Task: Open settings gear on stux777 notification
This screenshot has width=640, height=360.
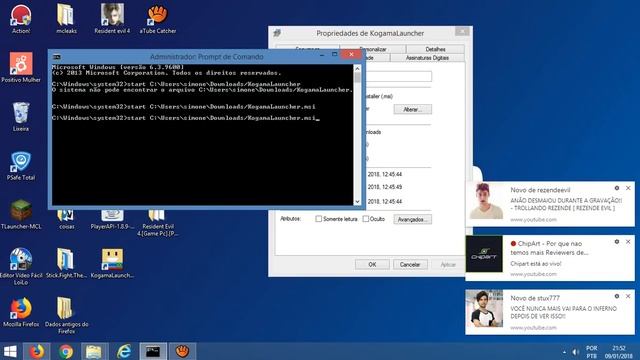Action: point(617,296)
